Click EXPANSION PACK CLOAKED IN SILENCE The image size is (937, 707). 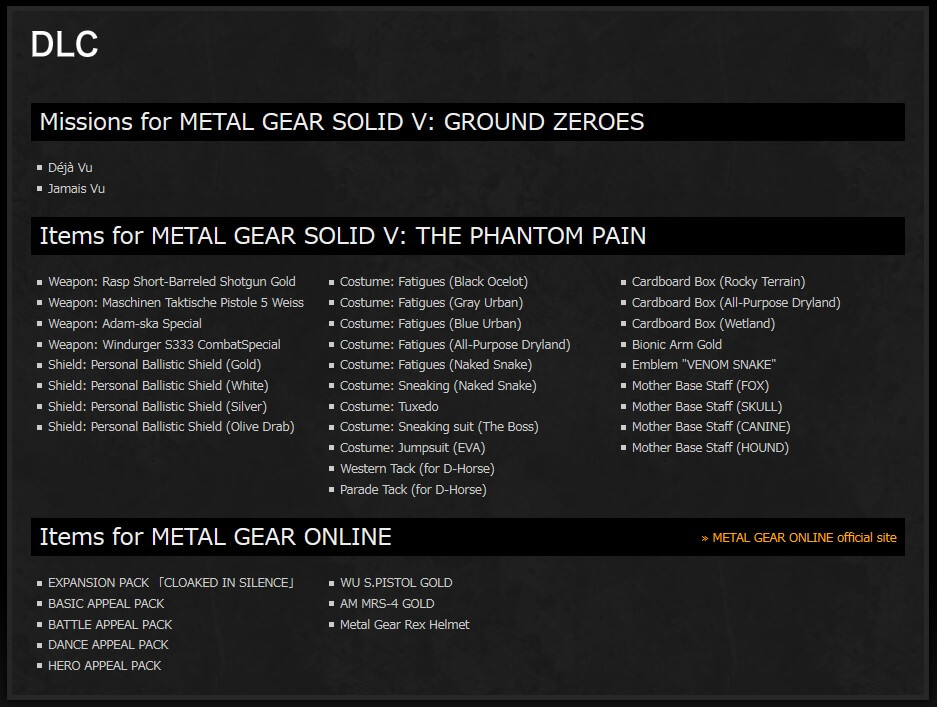click(171, 583)
